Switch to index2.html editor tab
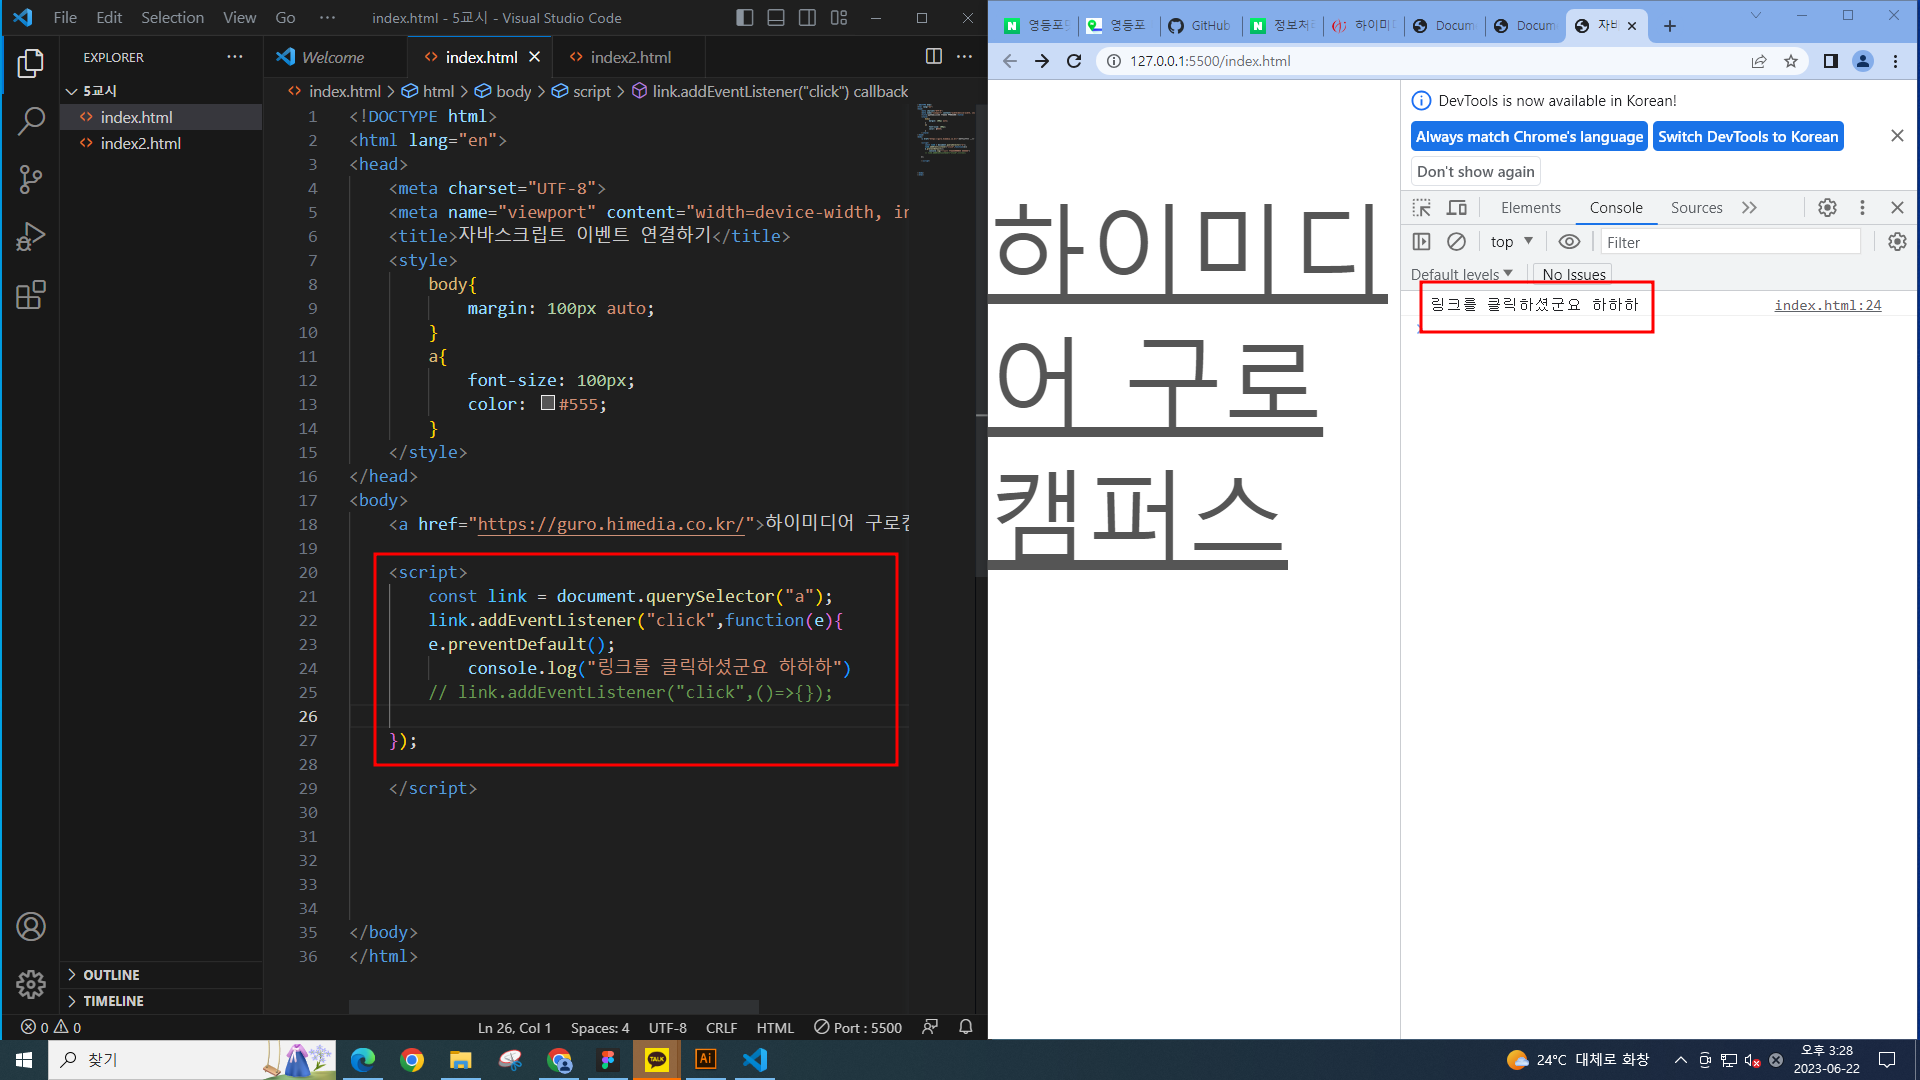Screen dimensions: 1920x1080 630,57
